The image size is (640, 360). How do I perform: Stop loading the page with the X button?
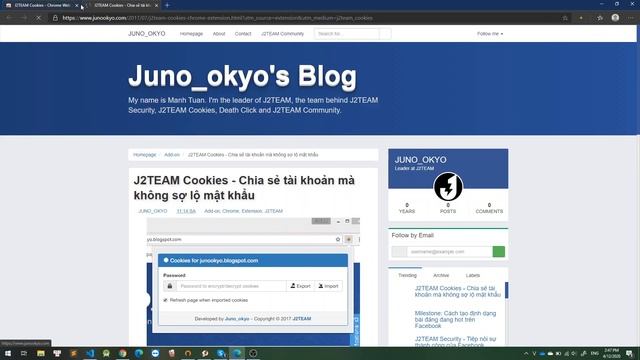click(38, 18)
